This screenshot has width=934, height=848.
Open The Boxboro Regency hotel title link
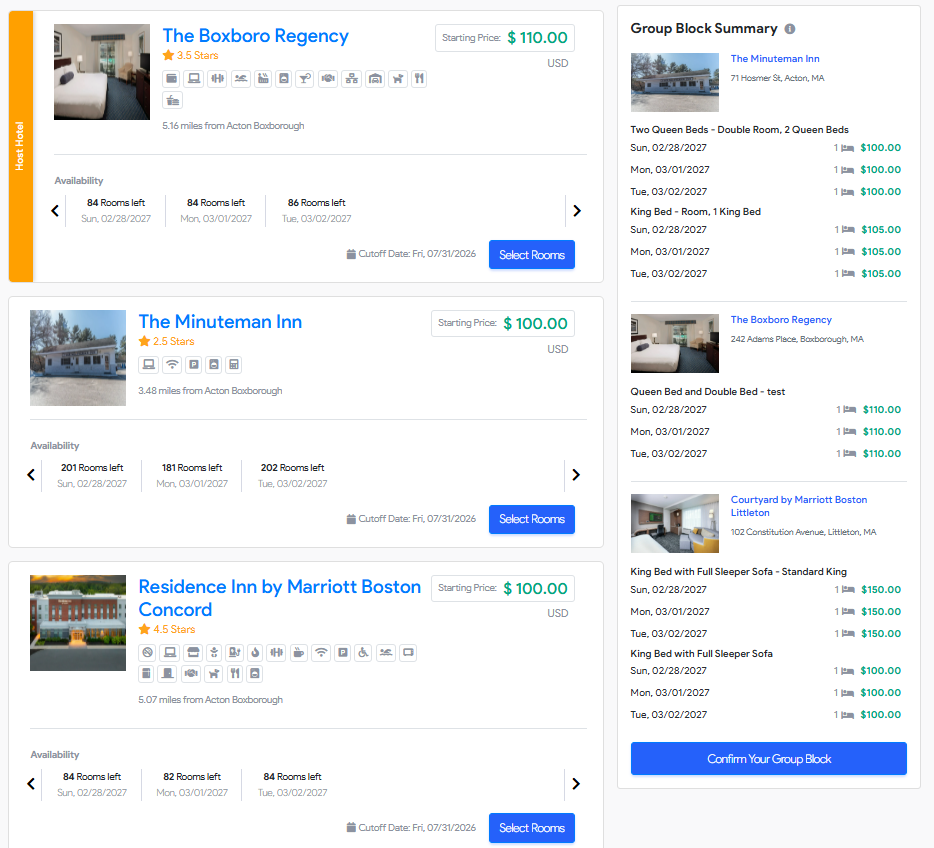(256, 36)
